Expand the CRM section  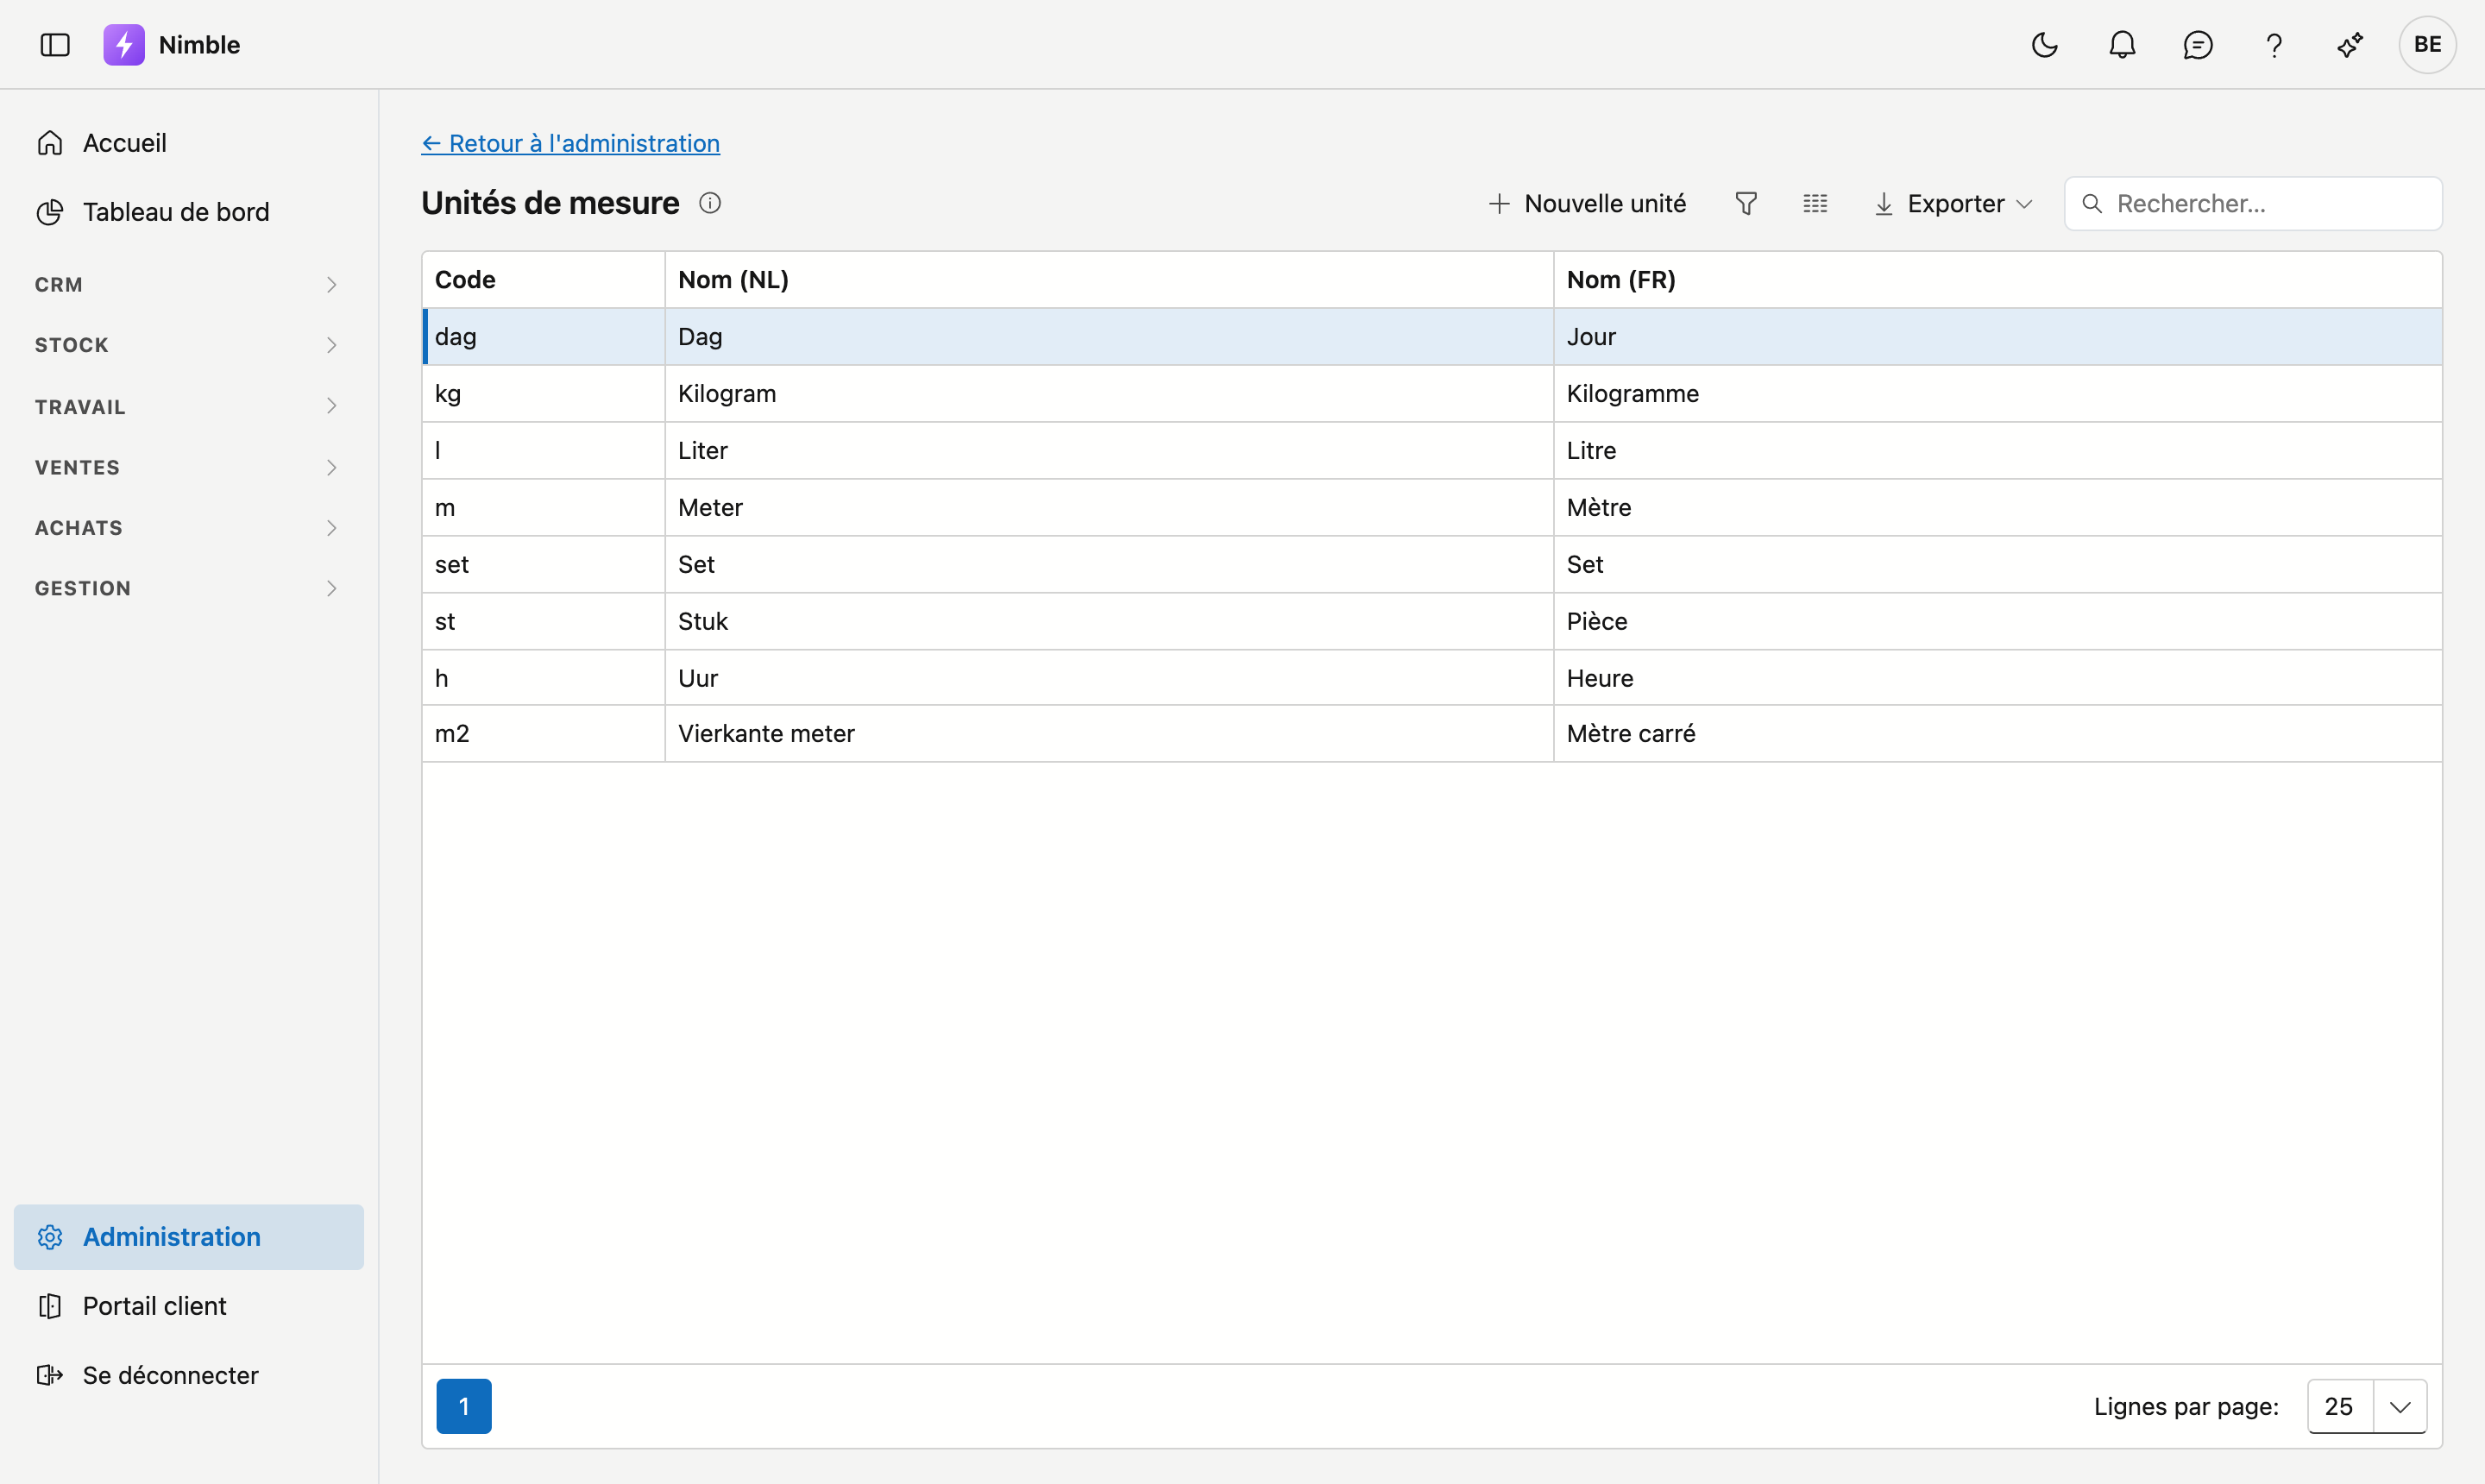click(188, 285)
